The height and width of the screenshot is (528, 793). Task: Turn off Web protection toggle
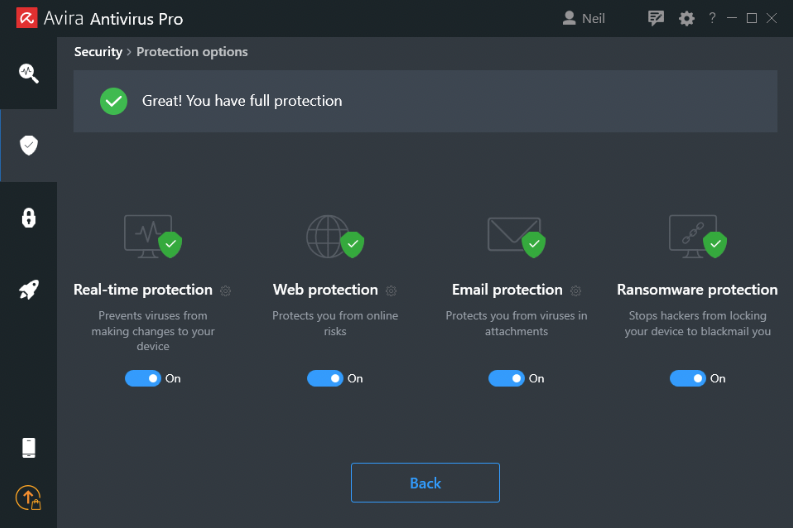(x=325, y=378)
